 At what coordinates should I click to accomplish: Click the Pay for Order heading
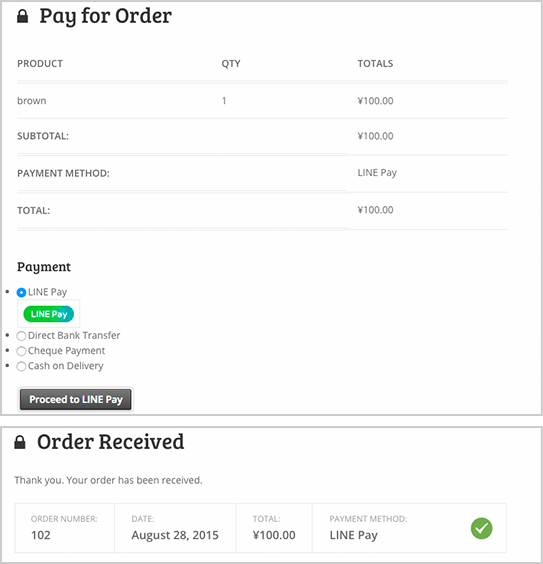tap(105, 17)
